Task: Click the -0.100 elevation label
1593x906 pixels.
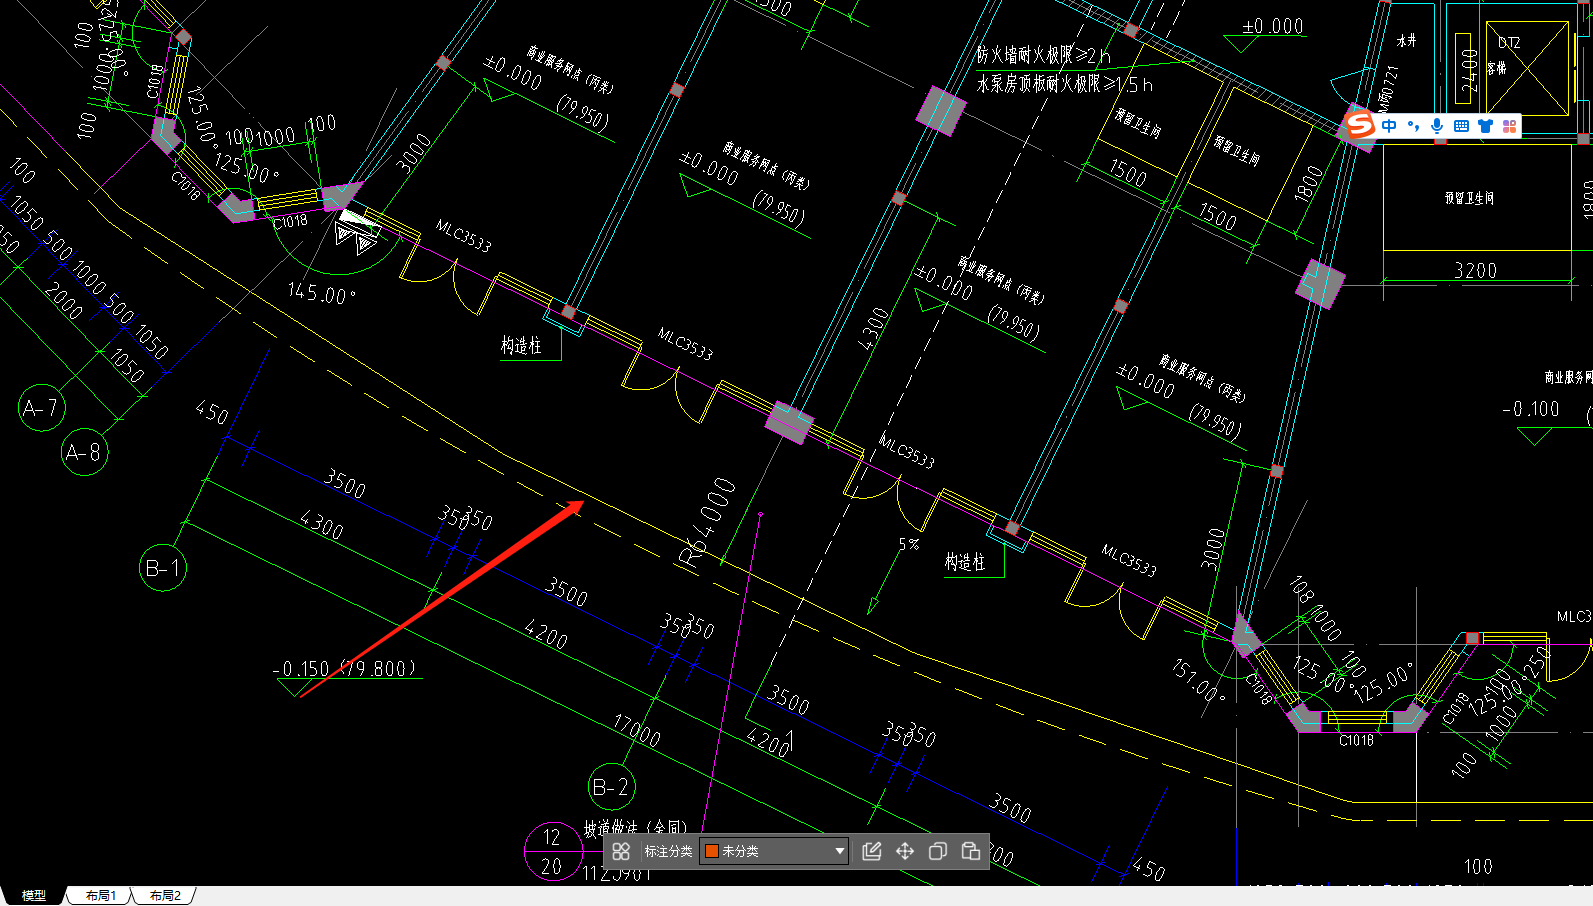Action: pyautogui.click(x=1532, y=409)
